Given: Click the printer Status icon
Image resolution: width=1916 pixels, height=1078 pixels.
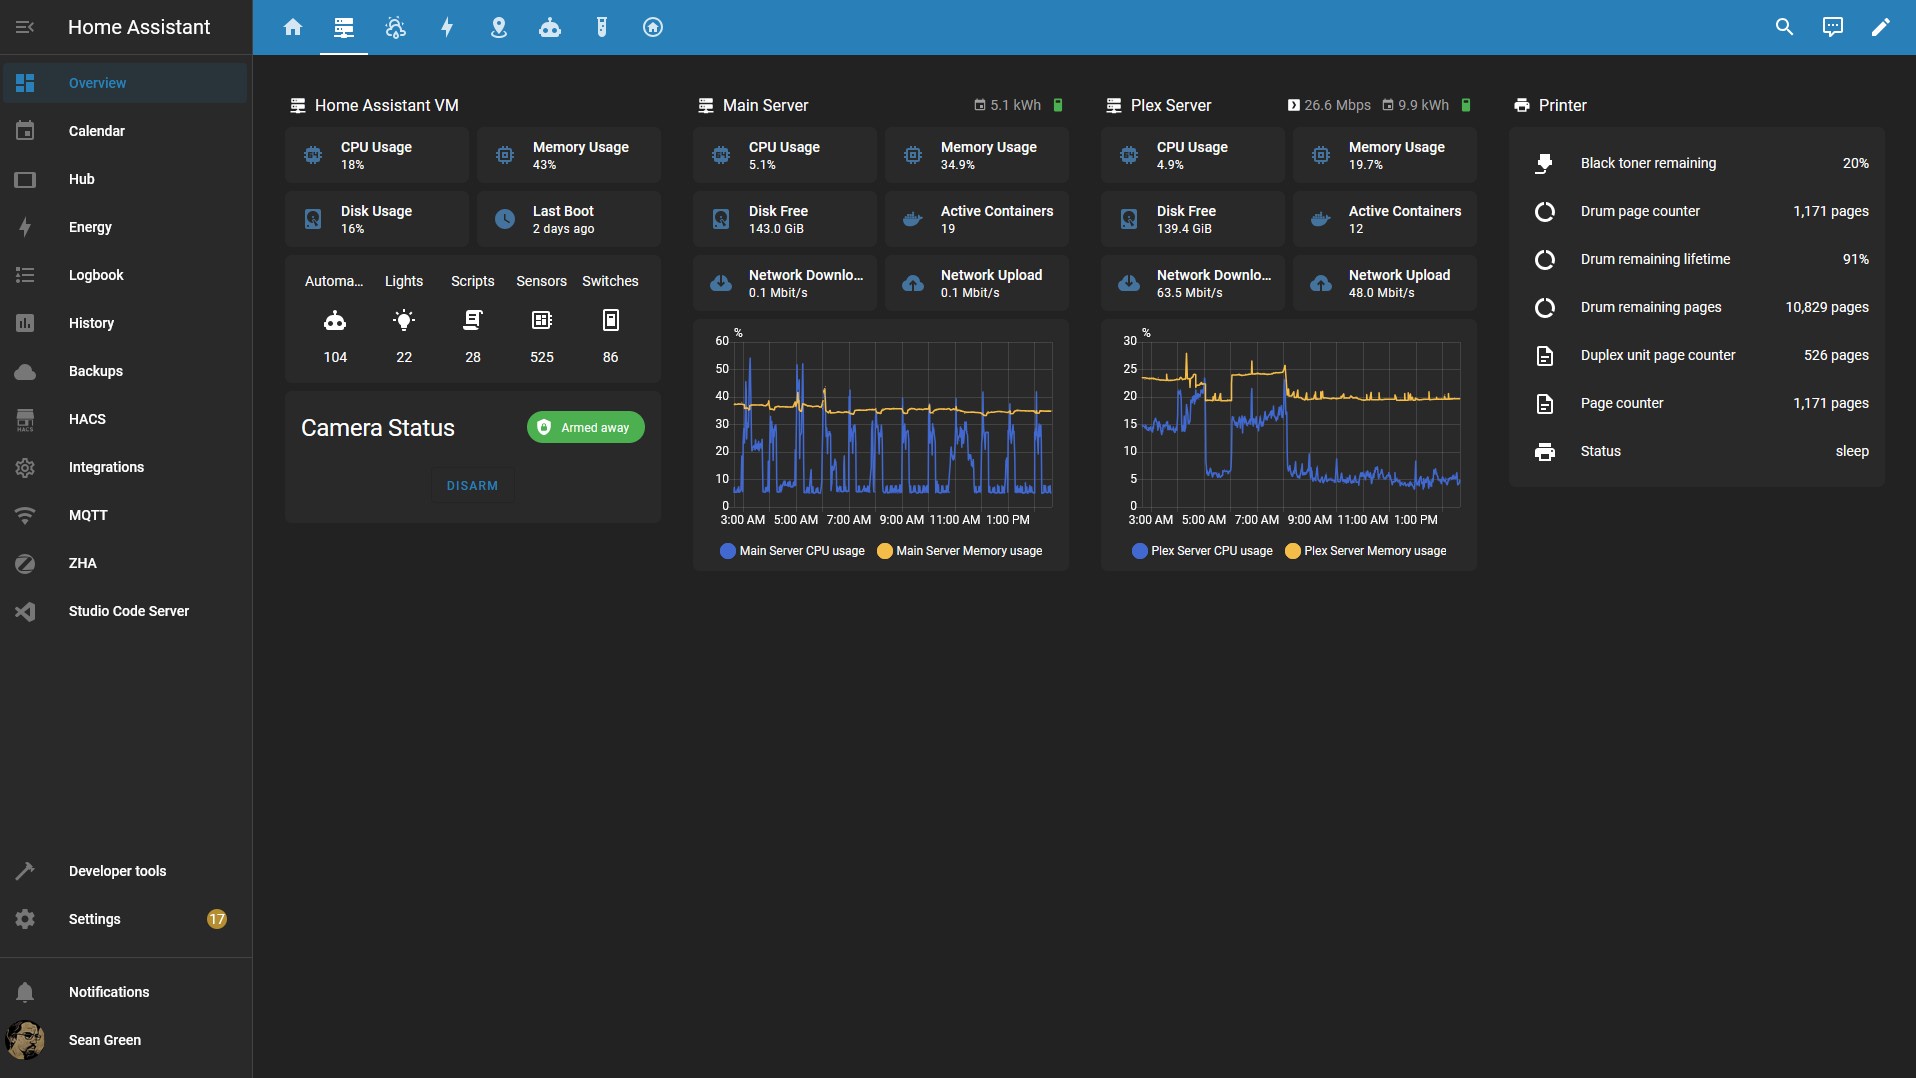Looking at the screenshot, I should (1545, 451).
